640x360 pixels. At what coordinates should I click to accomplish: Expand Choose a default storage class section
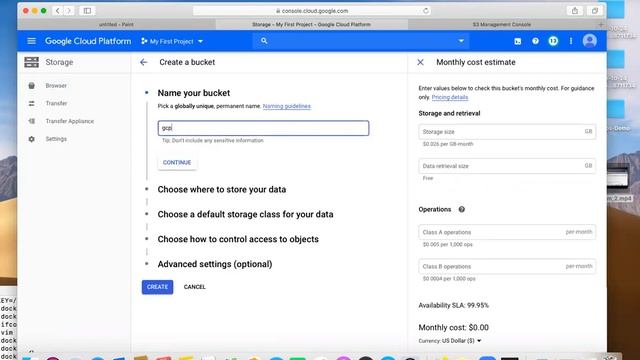(245, 214)
